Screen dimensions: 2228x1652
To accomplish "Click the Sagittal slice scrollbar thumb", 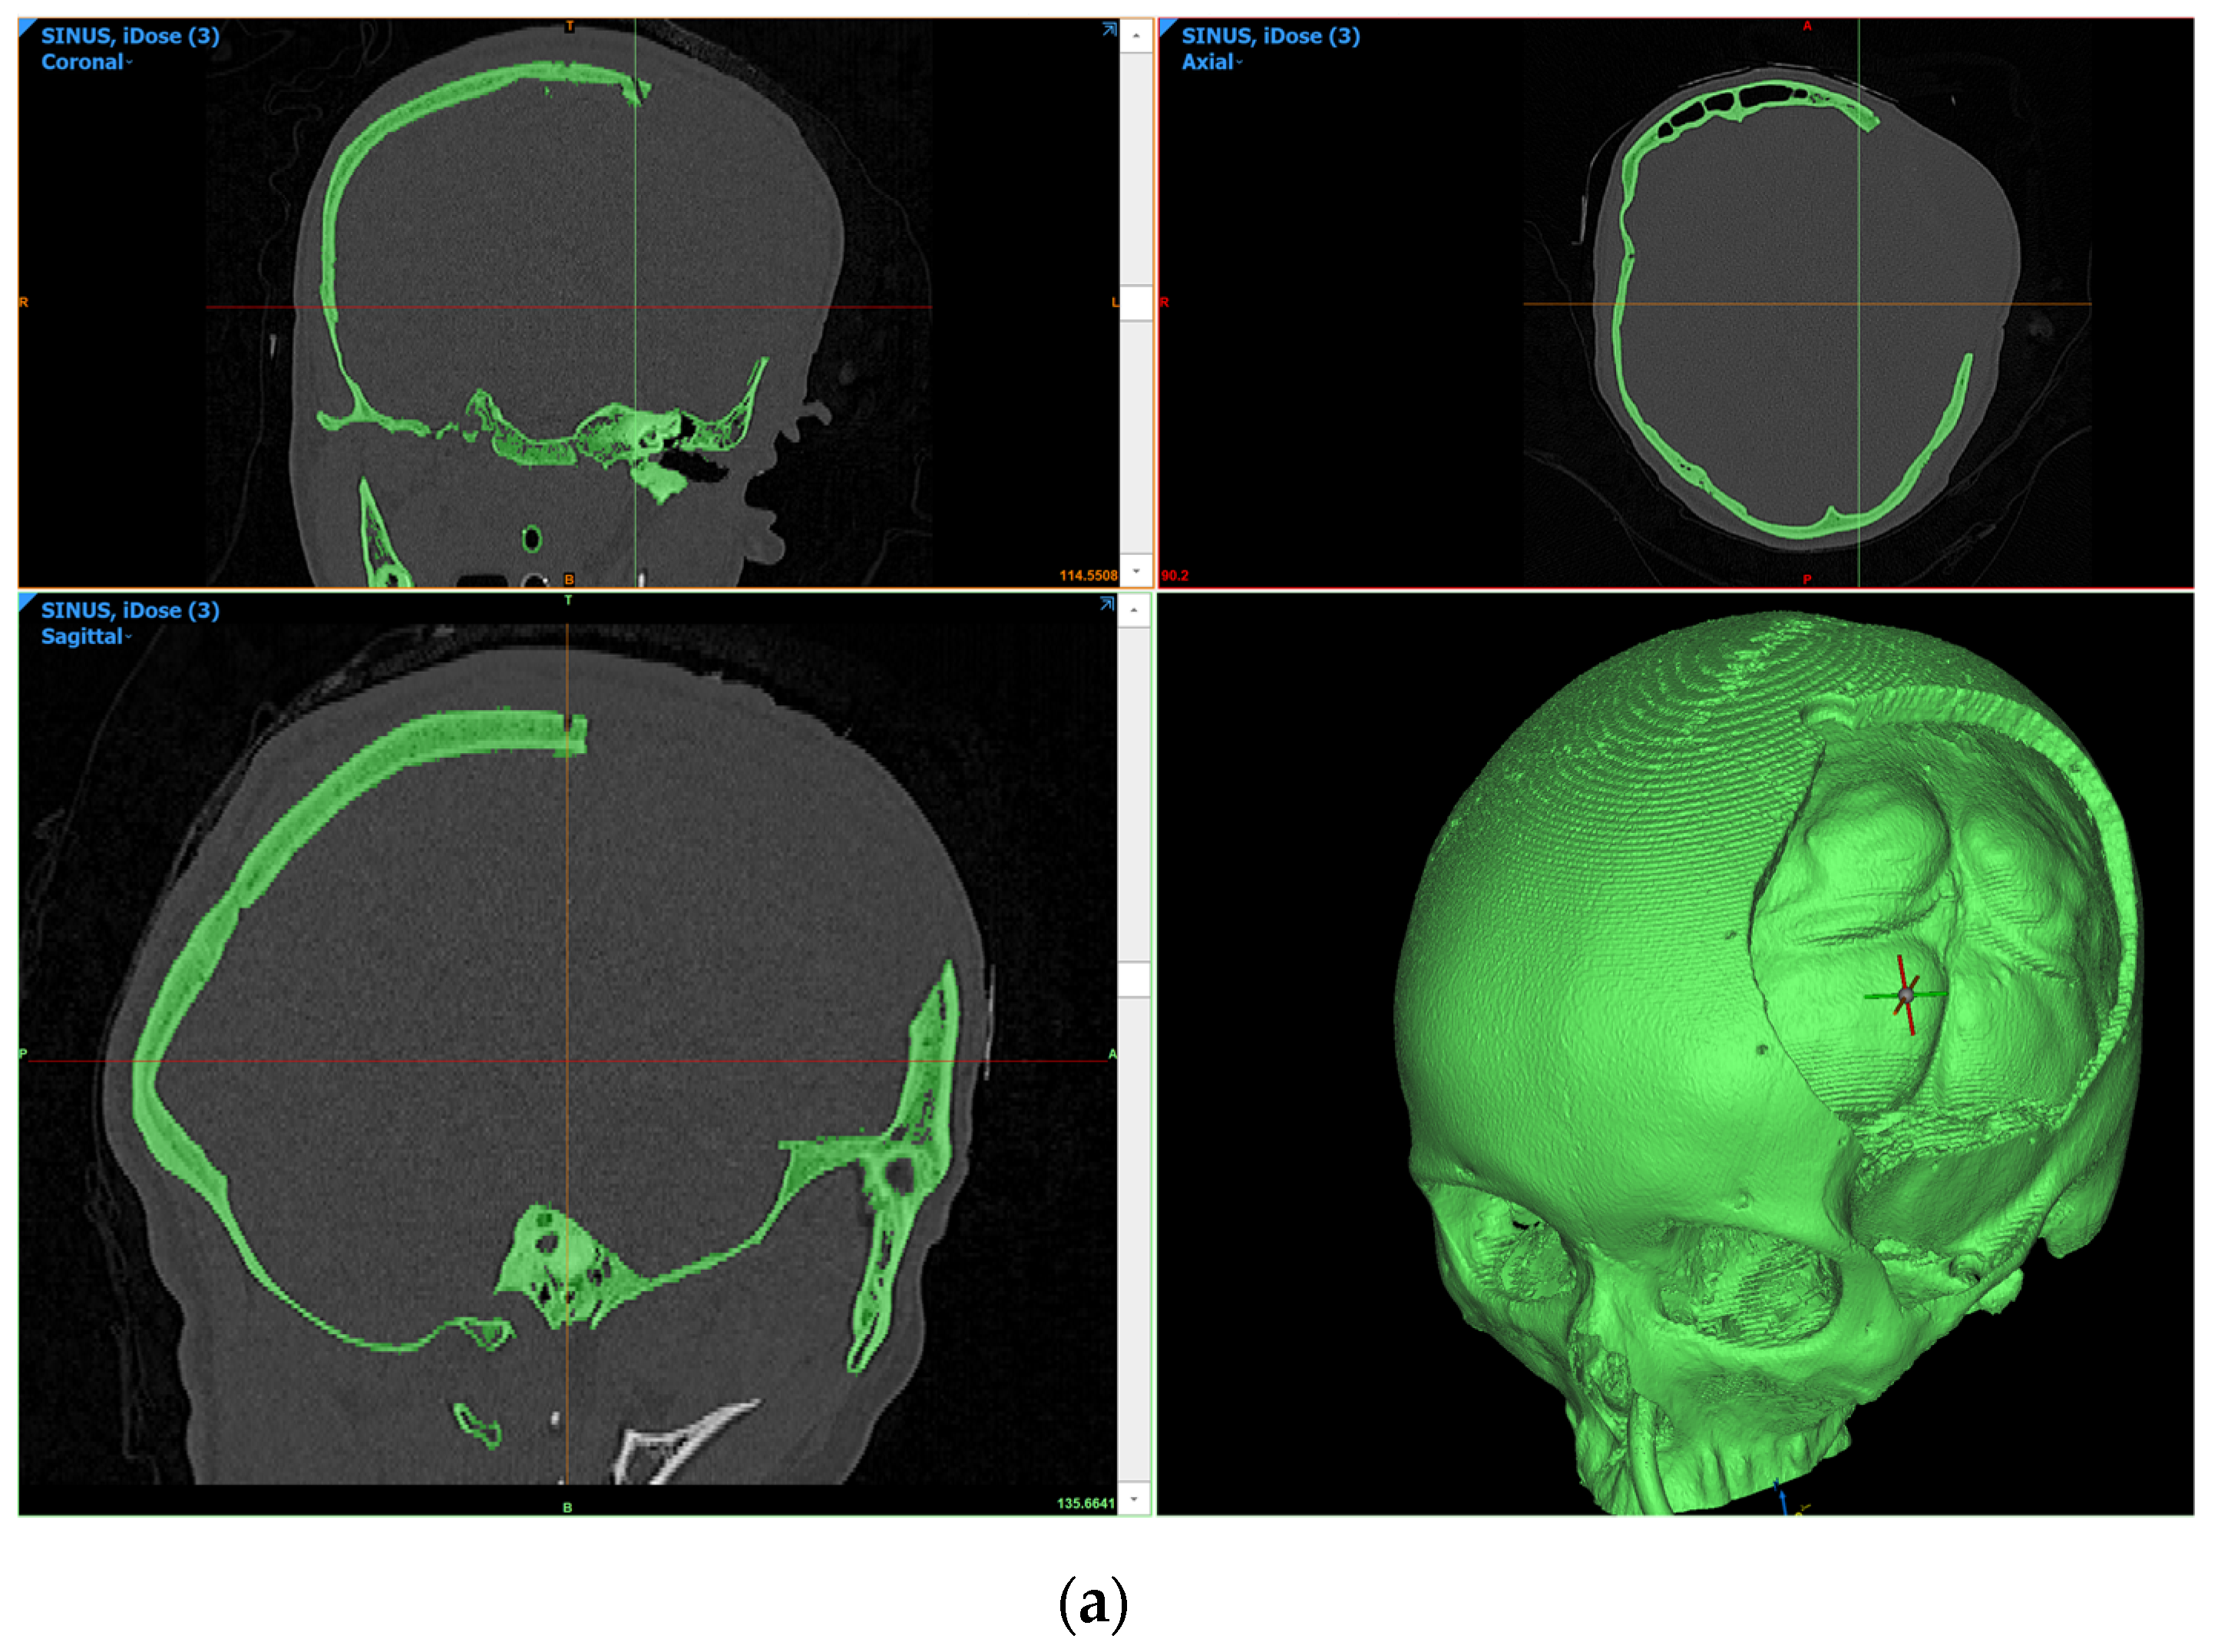I will click(1134, 979).
